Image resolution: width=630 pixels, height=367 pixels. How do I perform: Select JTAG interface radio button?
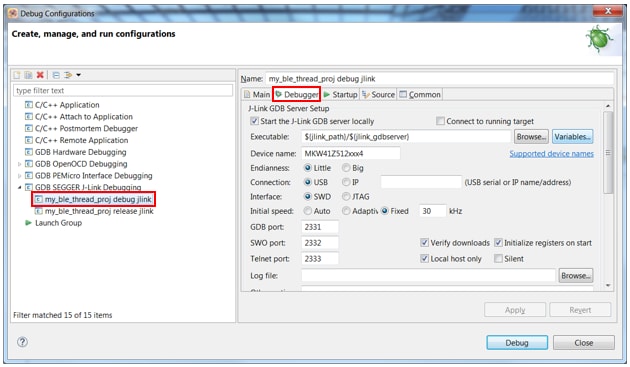pos(346,197)
